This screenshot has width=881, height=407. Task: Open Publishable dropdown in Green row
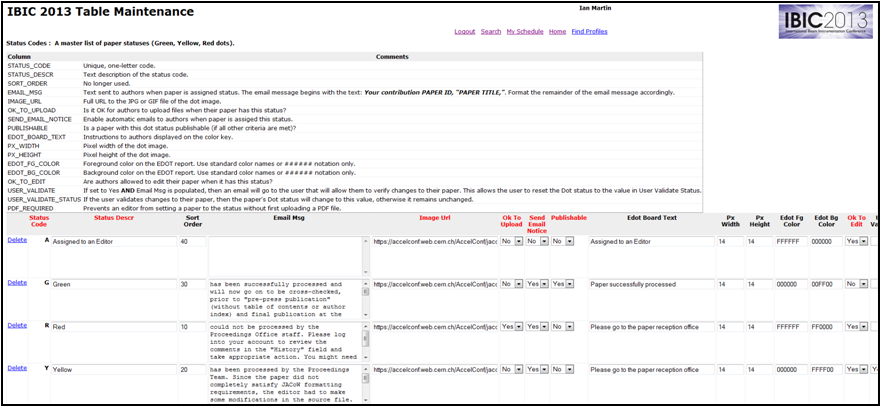tap(562, 284)
